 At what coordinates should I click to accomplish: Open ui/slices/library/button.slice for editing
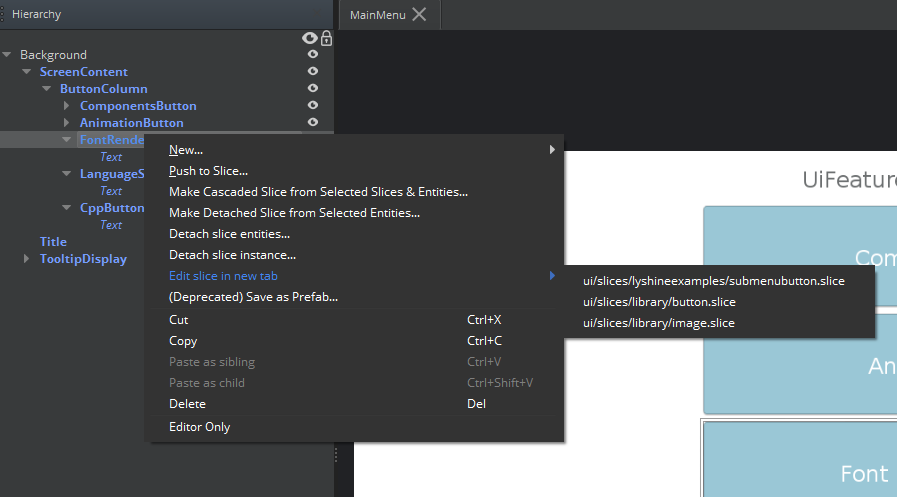659,302
